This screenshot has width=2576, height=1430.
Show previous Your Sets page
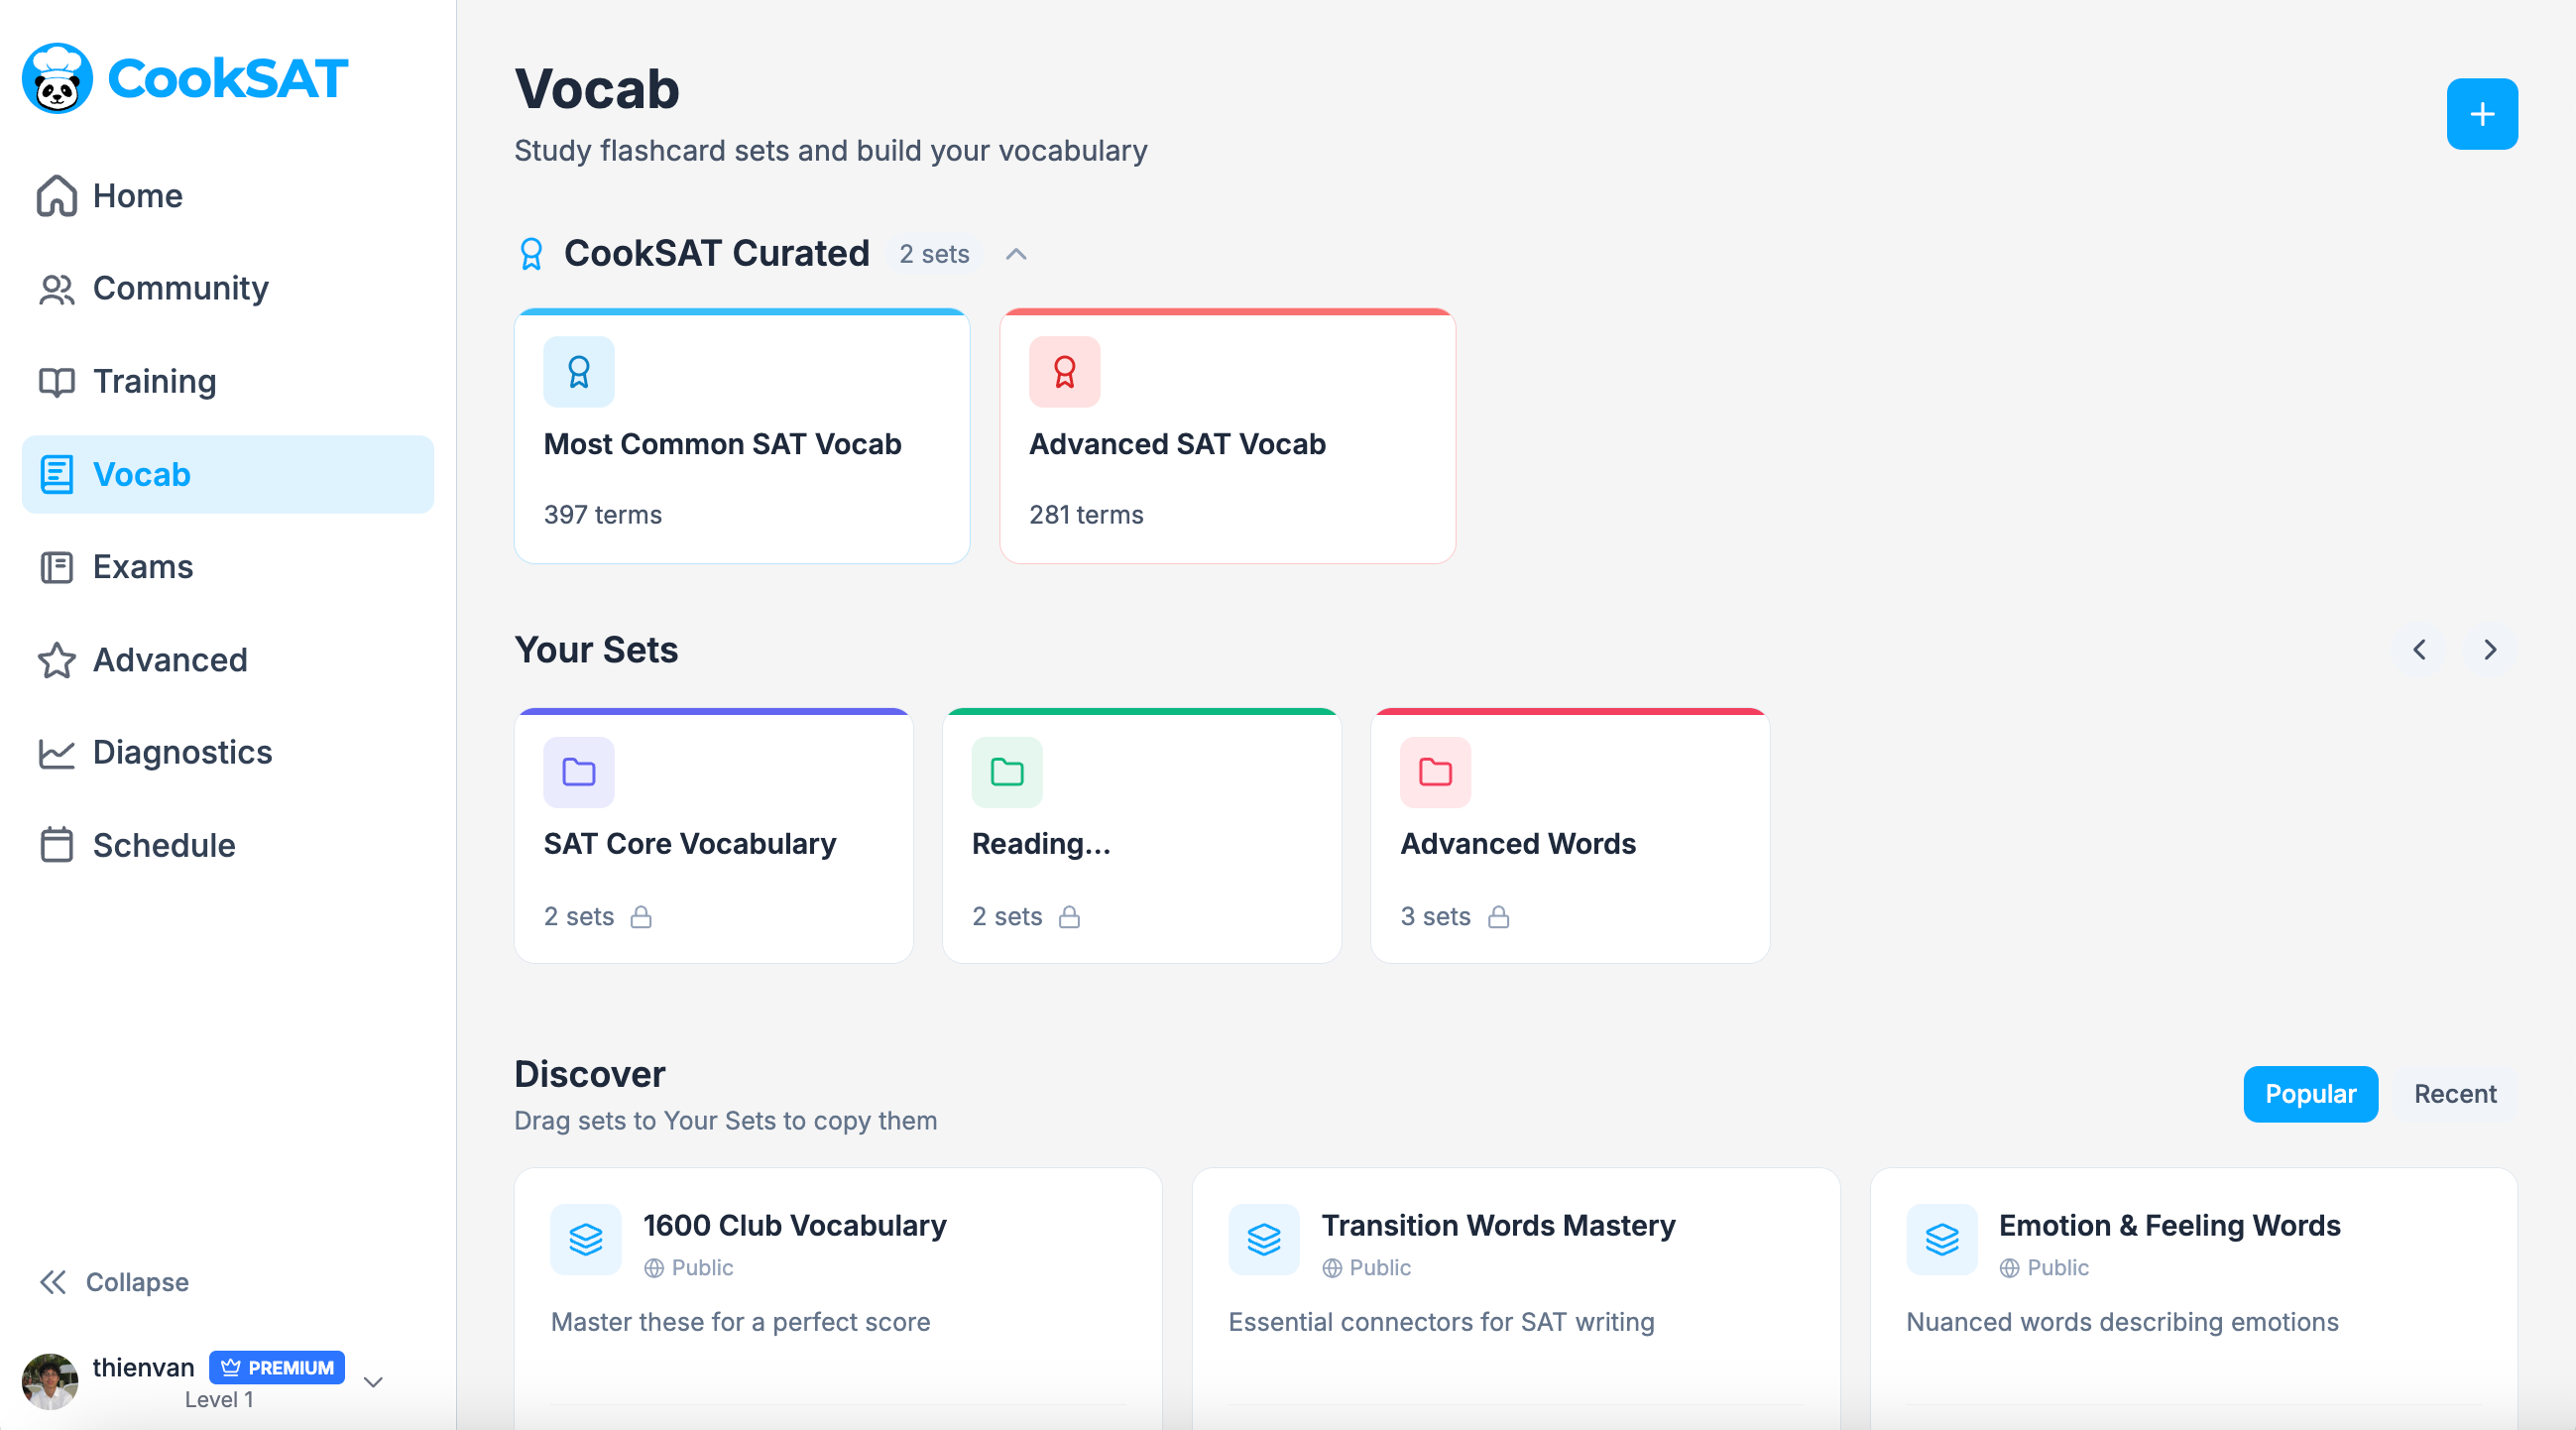point(2418,650)
